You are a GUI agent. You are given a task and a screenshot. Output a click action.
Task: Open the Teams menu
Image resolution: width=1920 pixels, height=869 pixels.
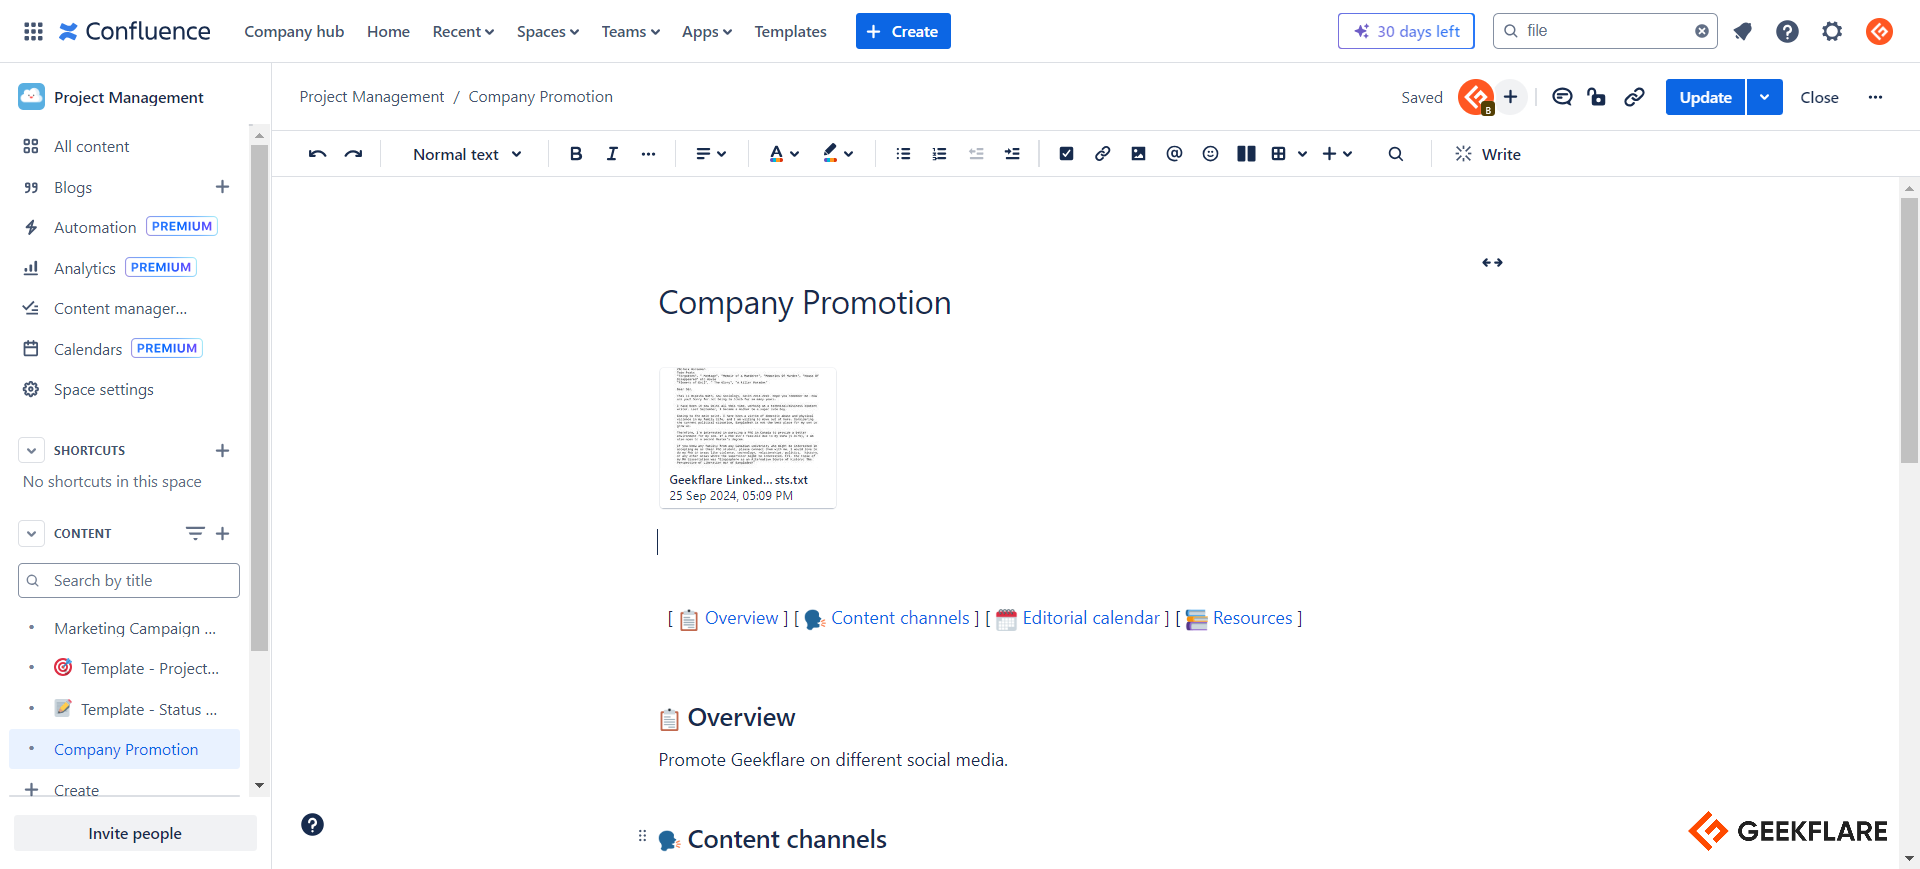coord(631,31)
